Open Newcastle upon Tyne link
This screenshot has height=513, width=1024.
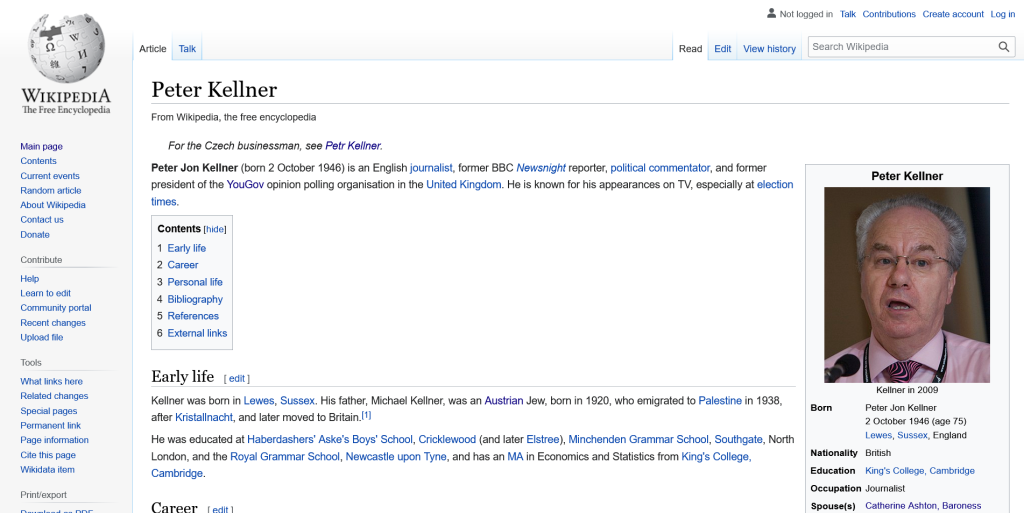[x=396, y=456]
